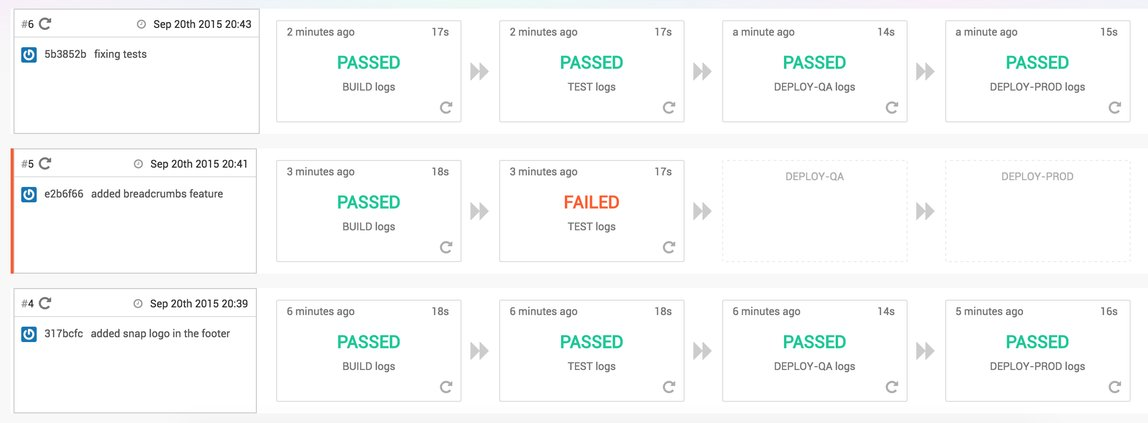Re-trigger pipeline run #6
Viewport: 1148px width, 423px height.
click(x=45, y=23)
